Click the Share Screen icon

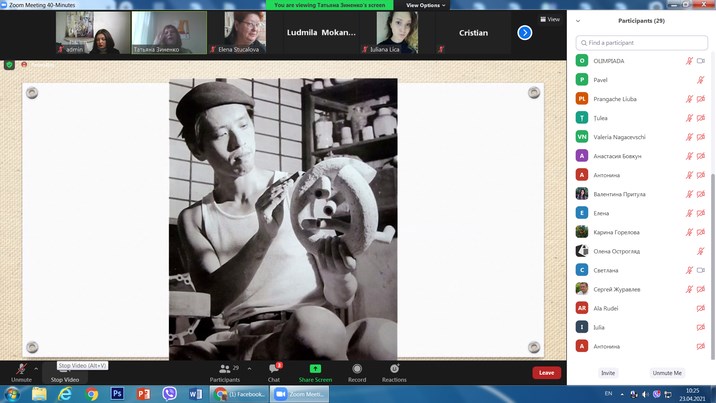pyautogui.click(x=315, y=369)
